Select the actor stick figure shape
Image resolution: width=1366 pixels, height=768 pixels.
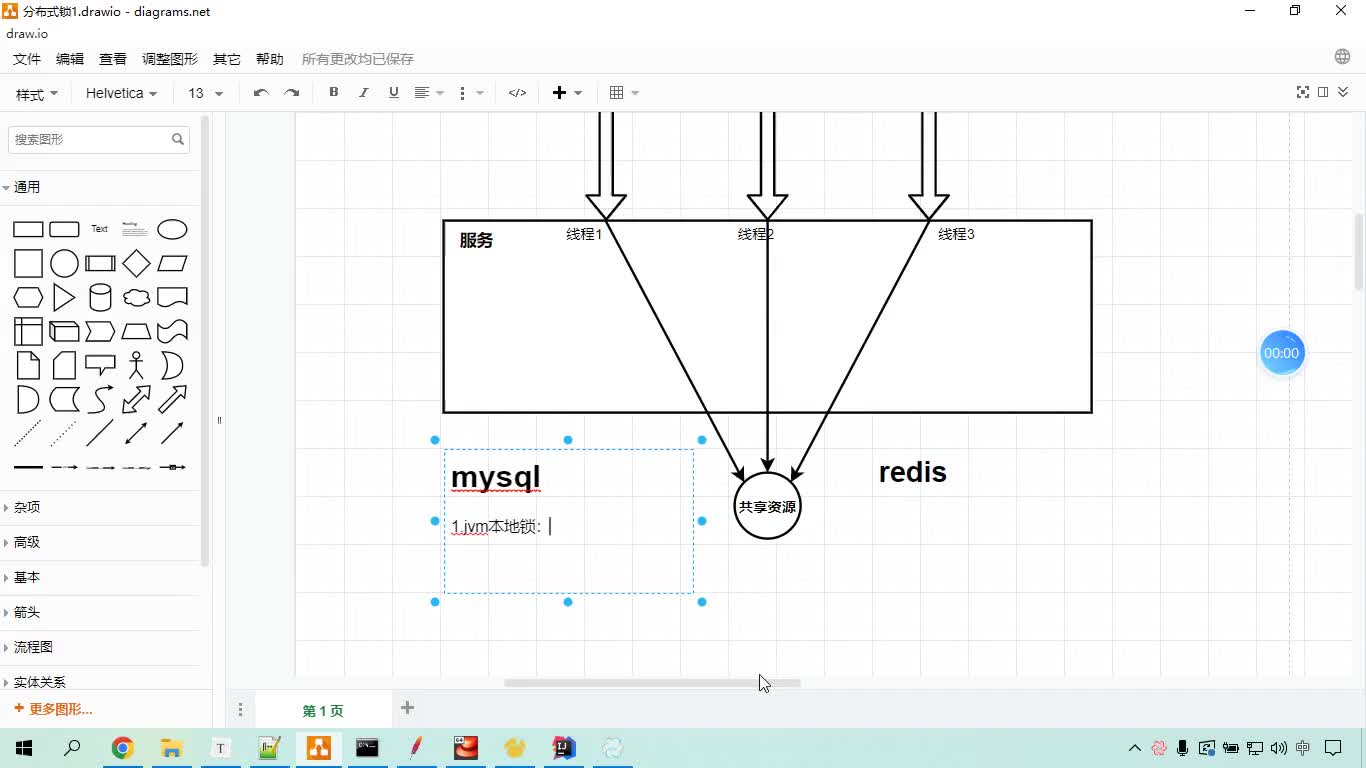[x=136, y=365]
